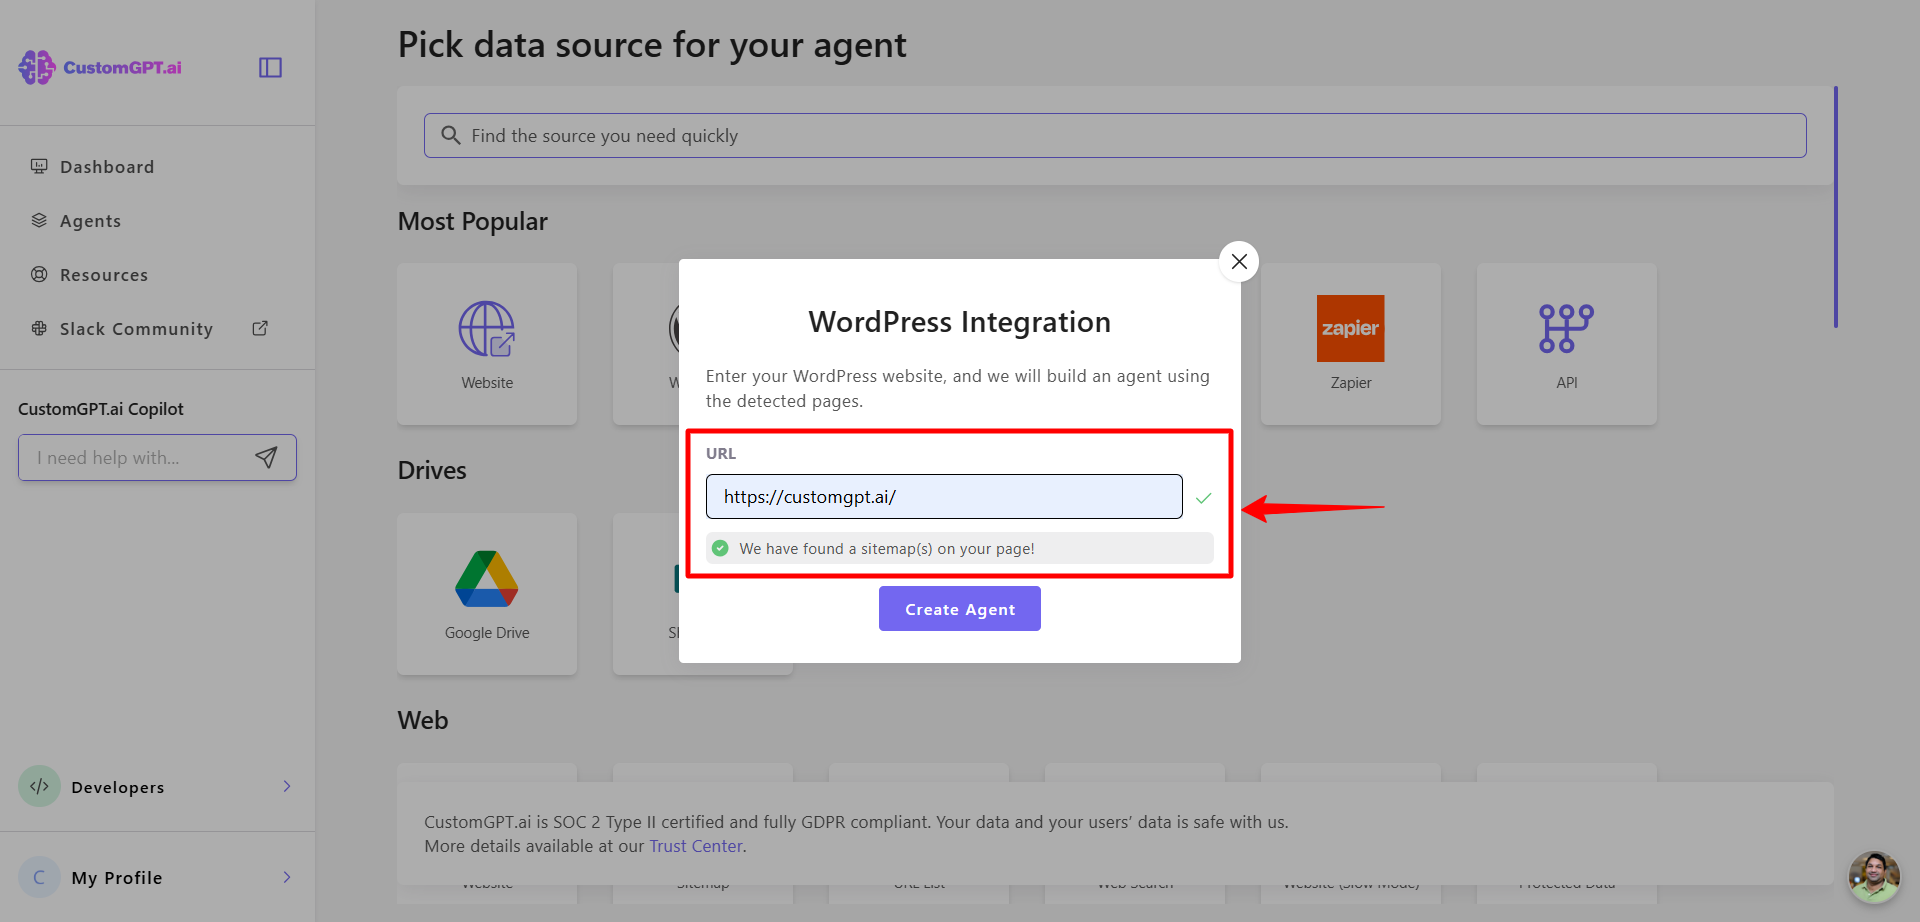Click the Slack Community external link icon
Viewport: 1920px width, 922px height.
[260, 328]
